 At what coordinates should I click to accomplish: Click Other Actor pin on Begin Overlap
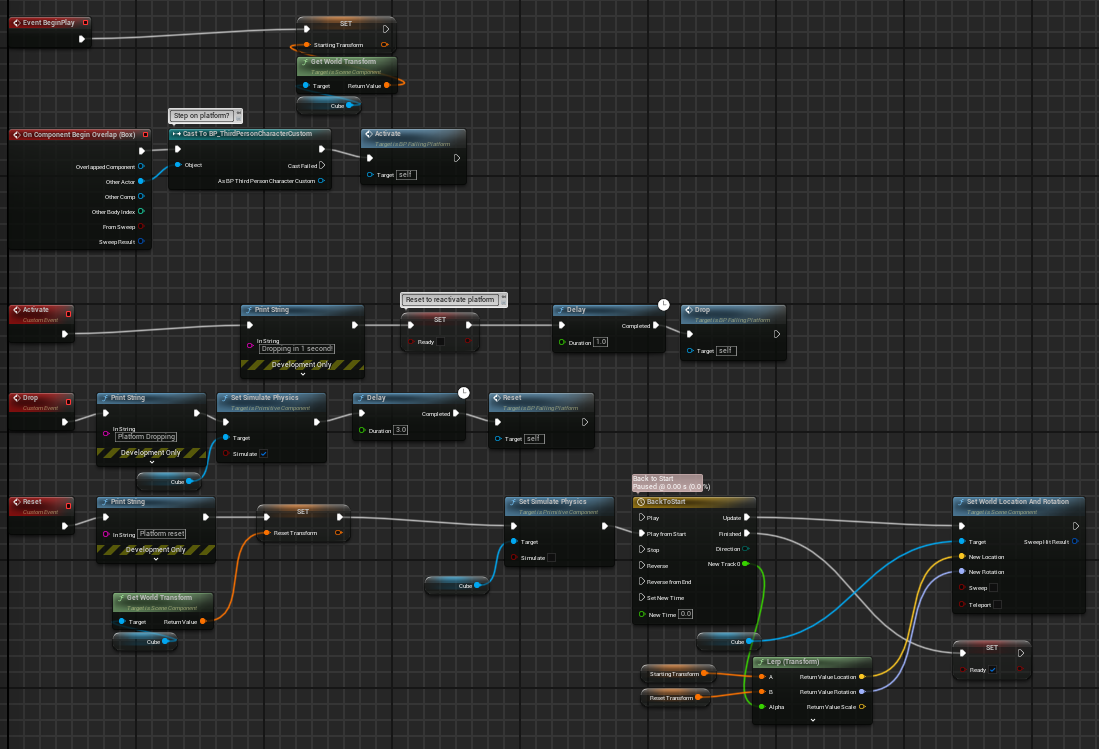(x=141, y=181)
